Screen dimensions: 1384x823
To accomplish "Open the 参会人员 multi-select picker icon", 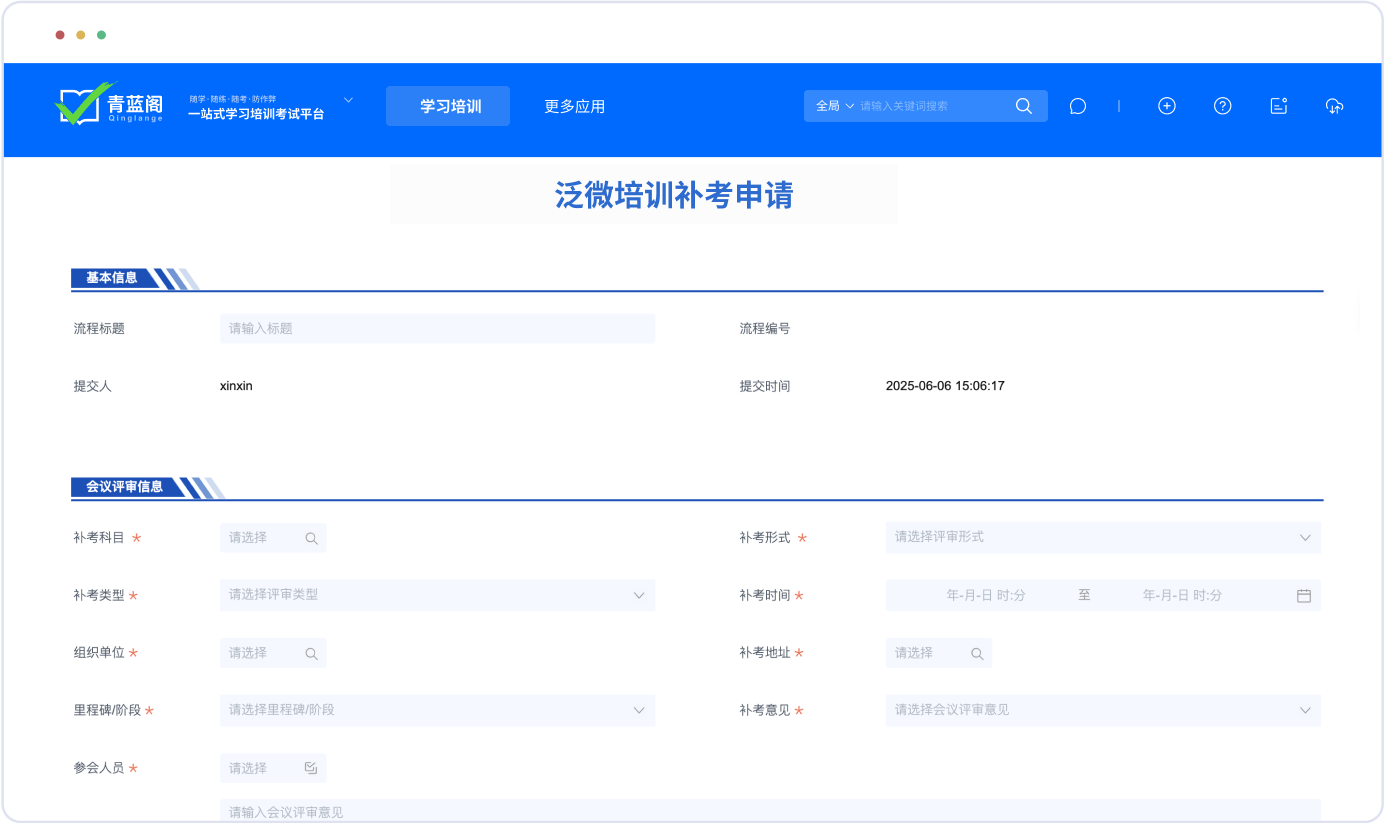I will tap(311, 768).
